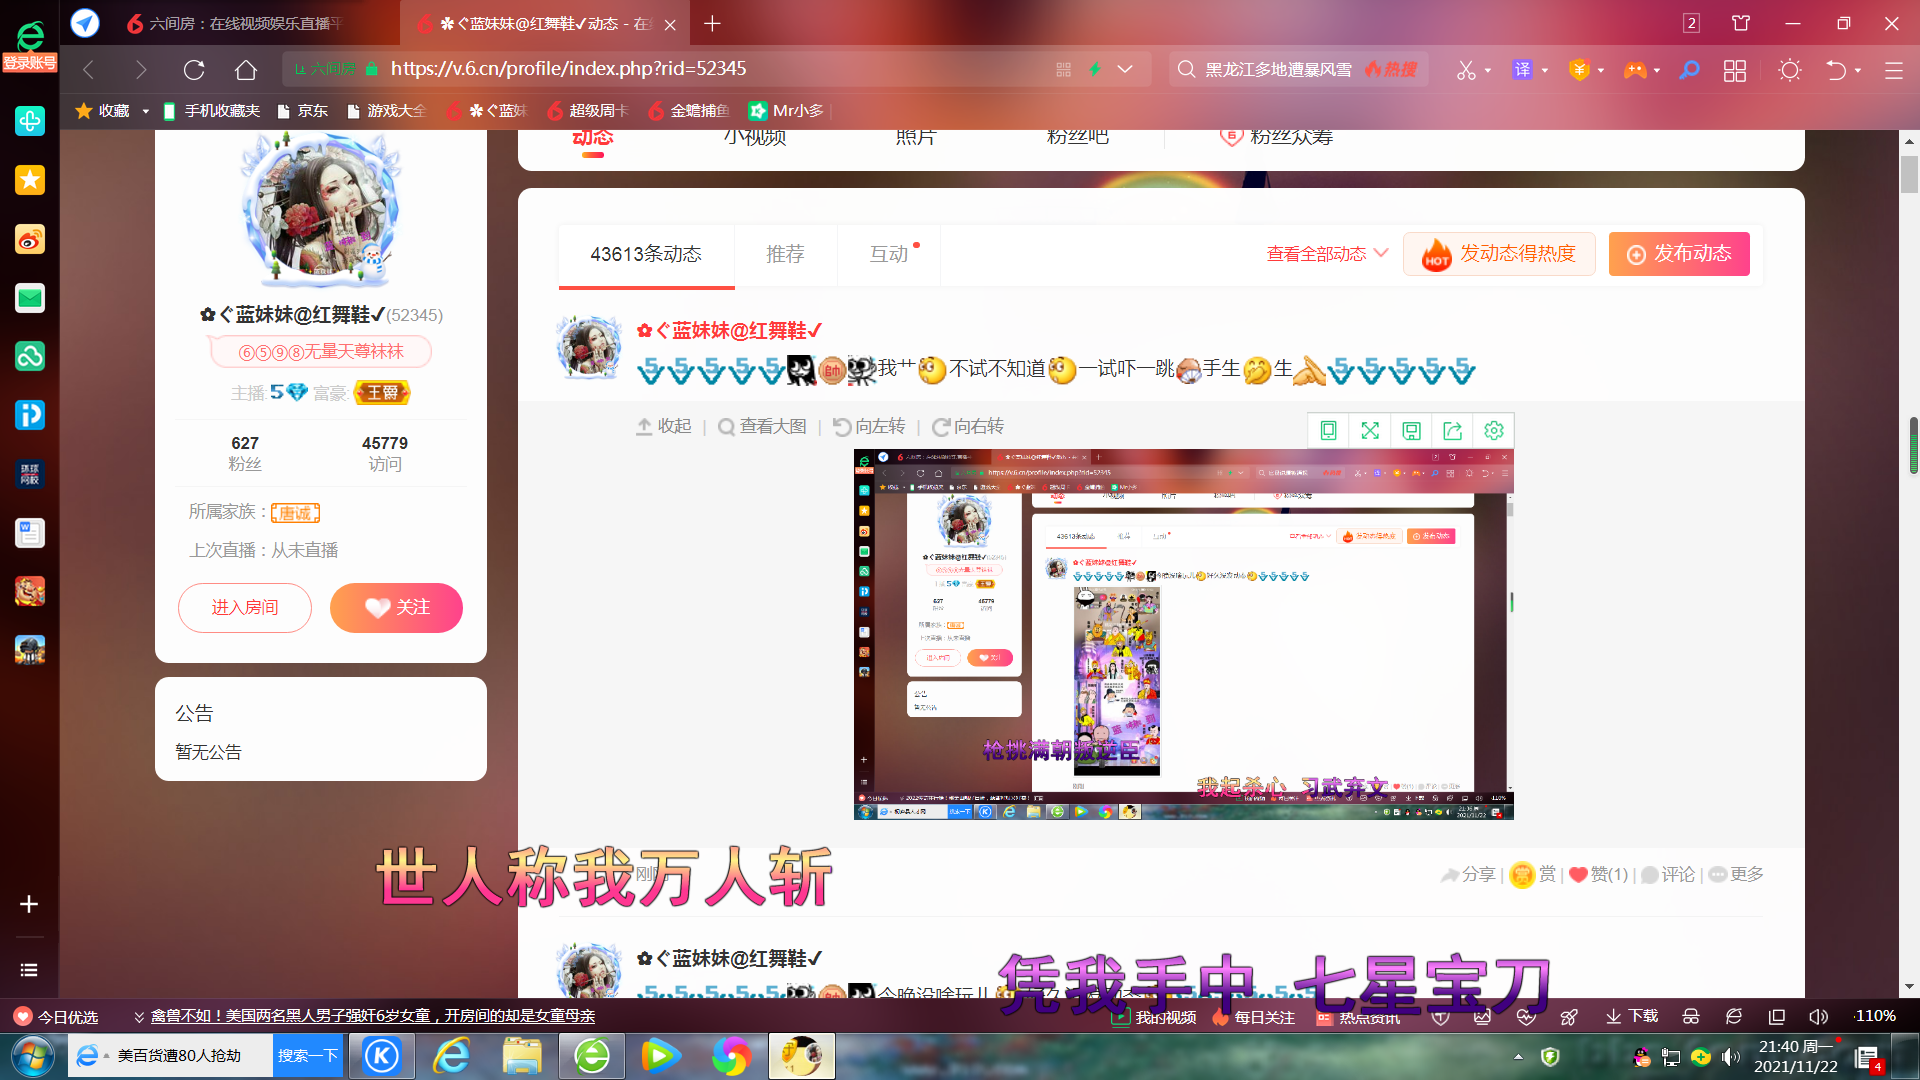Toggle the status bar sound speaker icon
The width and height of the screenshot is (1920, 1080).
[x=1818, y=1017]
